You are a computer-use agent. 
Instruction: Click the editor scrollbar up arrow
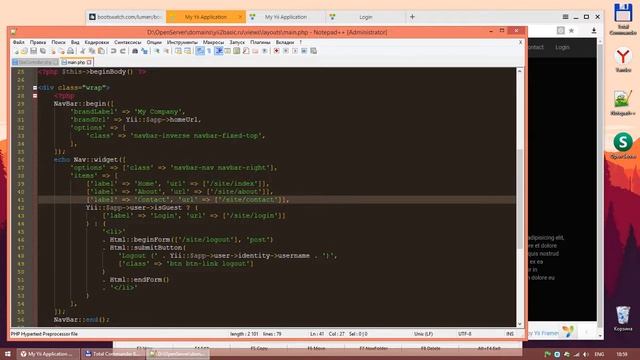coord(520,71)
